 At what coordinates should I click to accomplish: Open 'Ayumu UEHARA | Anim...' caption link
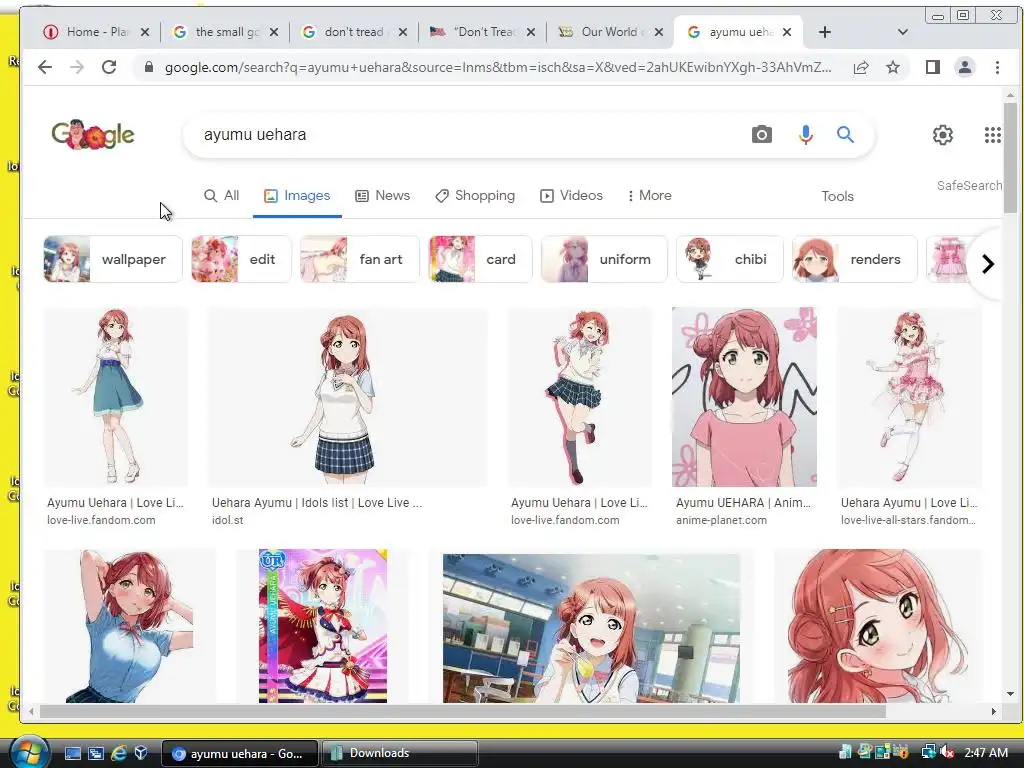[x=743, y=503]
